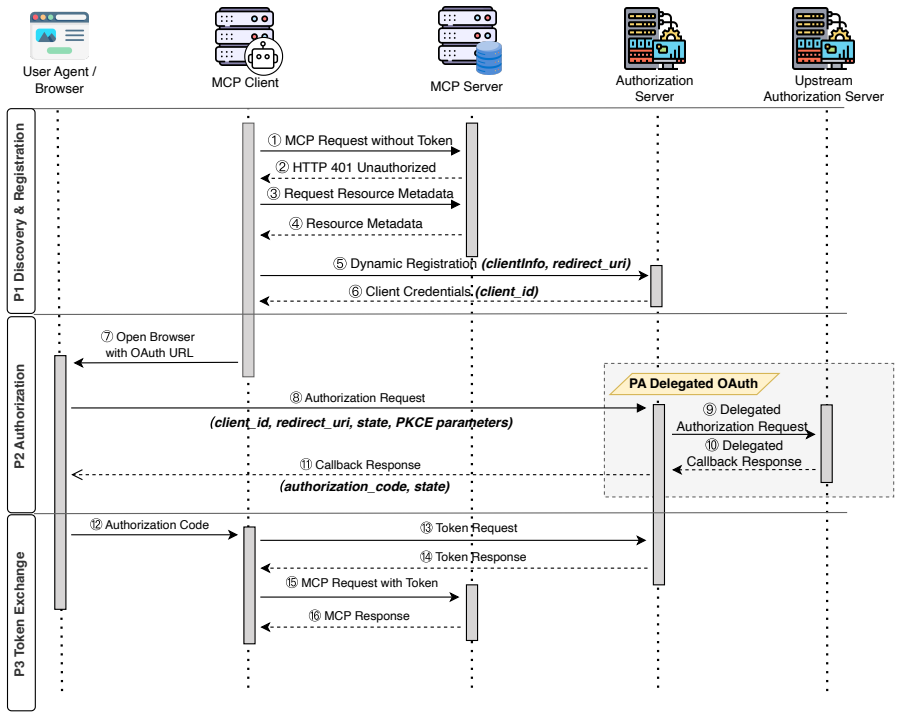The image size is (901, 718).
Task: Select step 8 'Authorization Request' text
Action: [x=357, y=397]
